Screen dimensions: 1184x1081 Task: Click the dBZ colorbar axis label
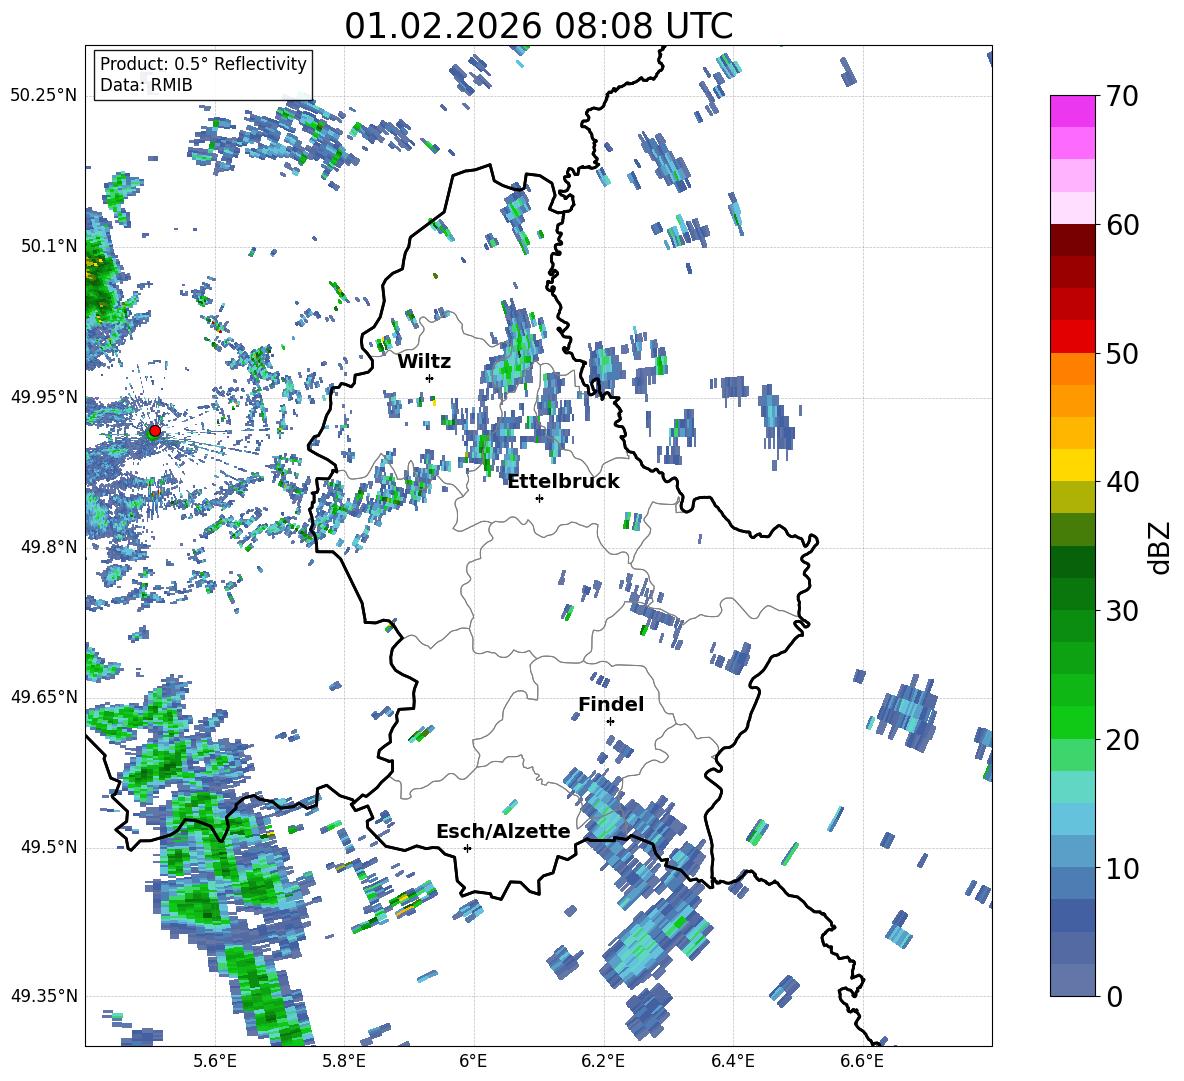(1161, 547)
